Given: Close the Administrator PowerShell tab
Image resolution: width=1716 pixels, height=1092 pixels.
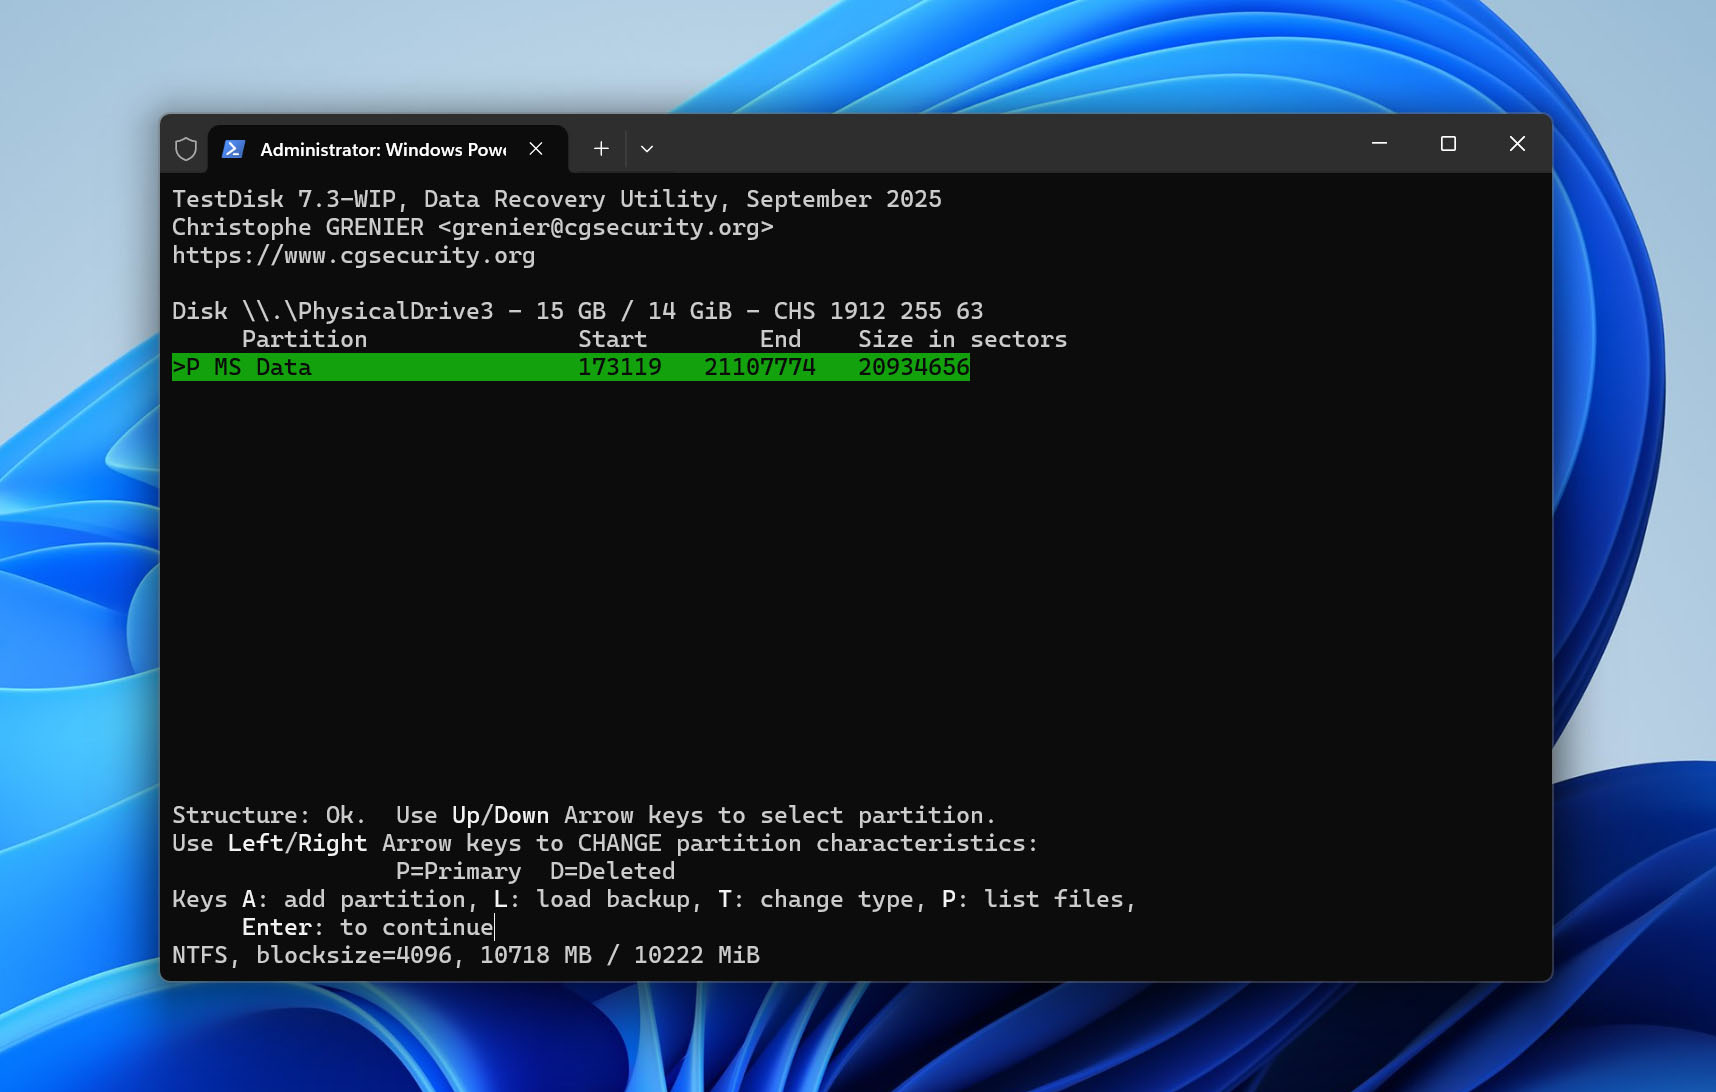Looking at the screenshot, I should pyautogui.click(x=536, y=149).
